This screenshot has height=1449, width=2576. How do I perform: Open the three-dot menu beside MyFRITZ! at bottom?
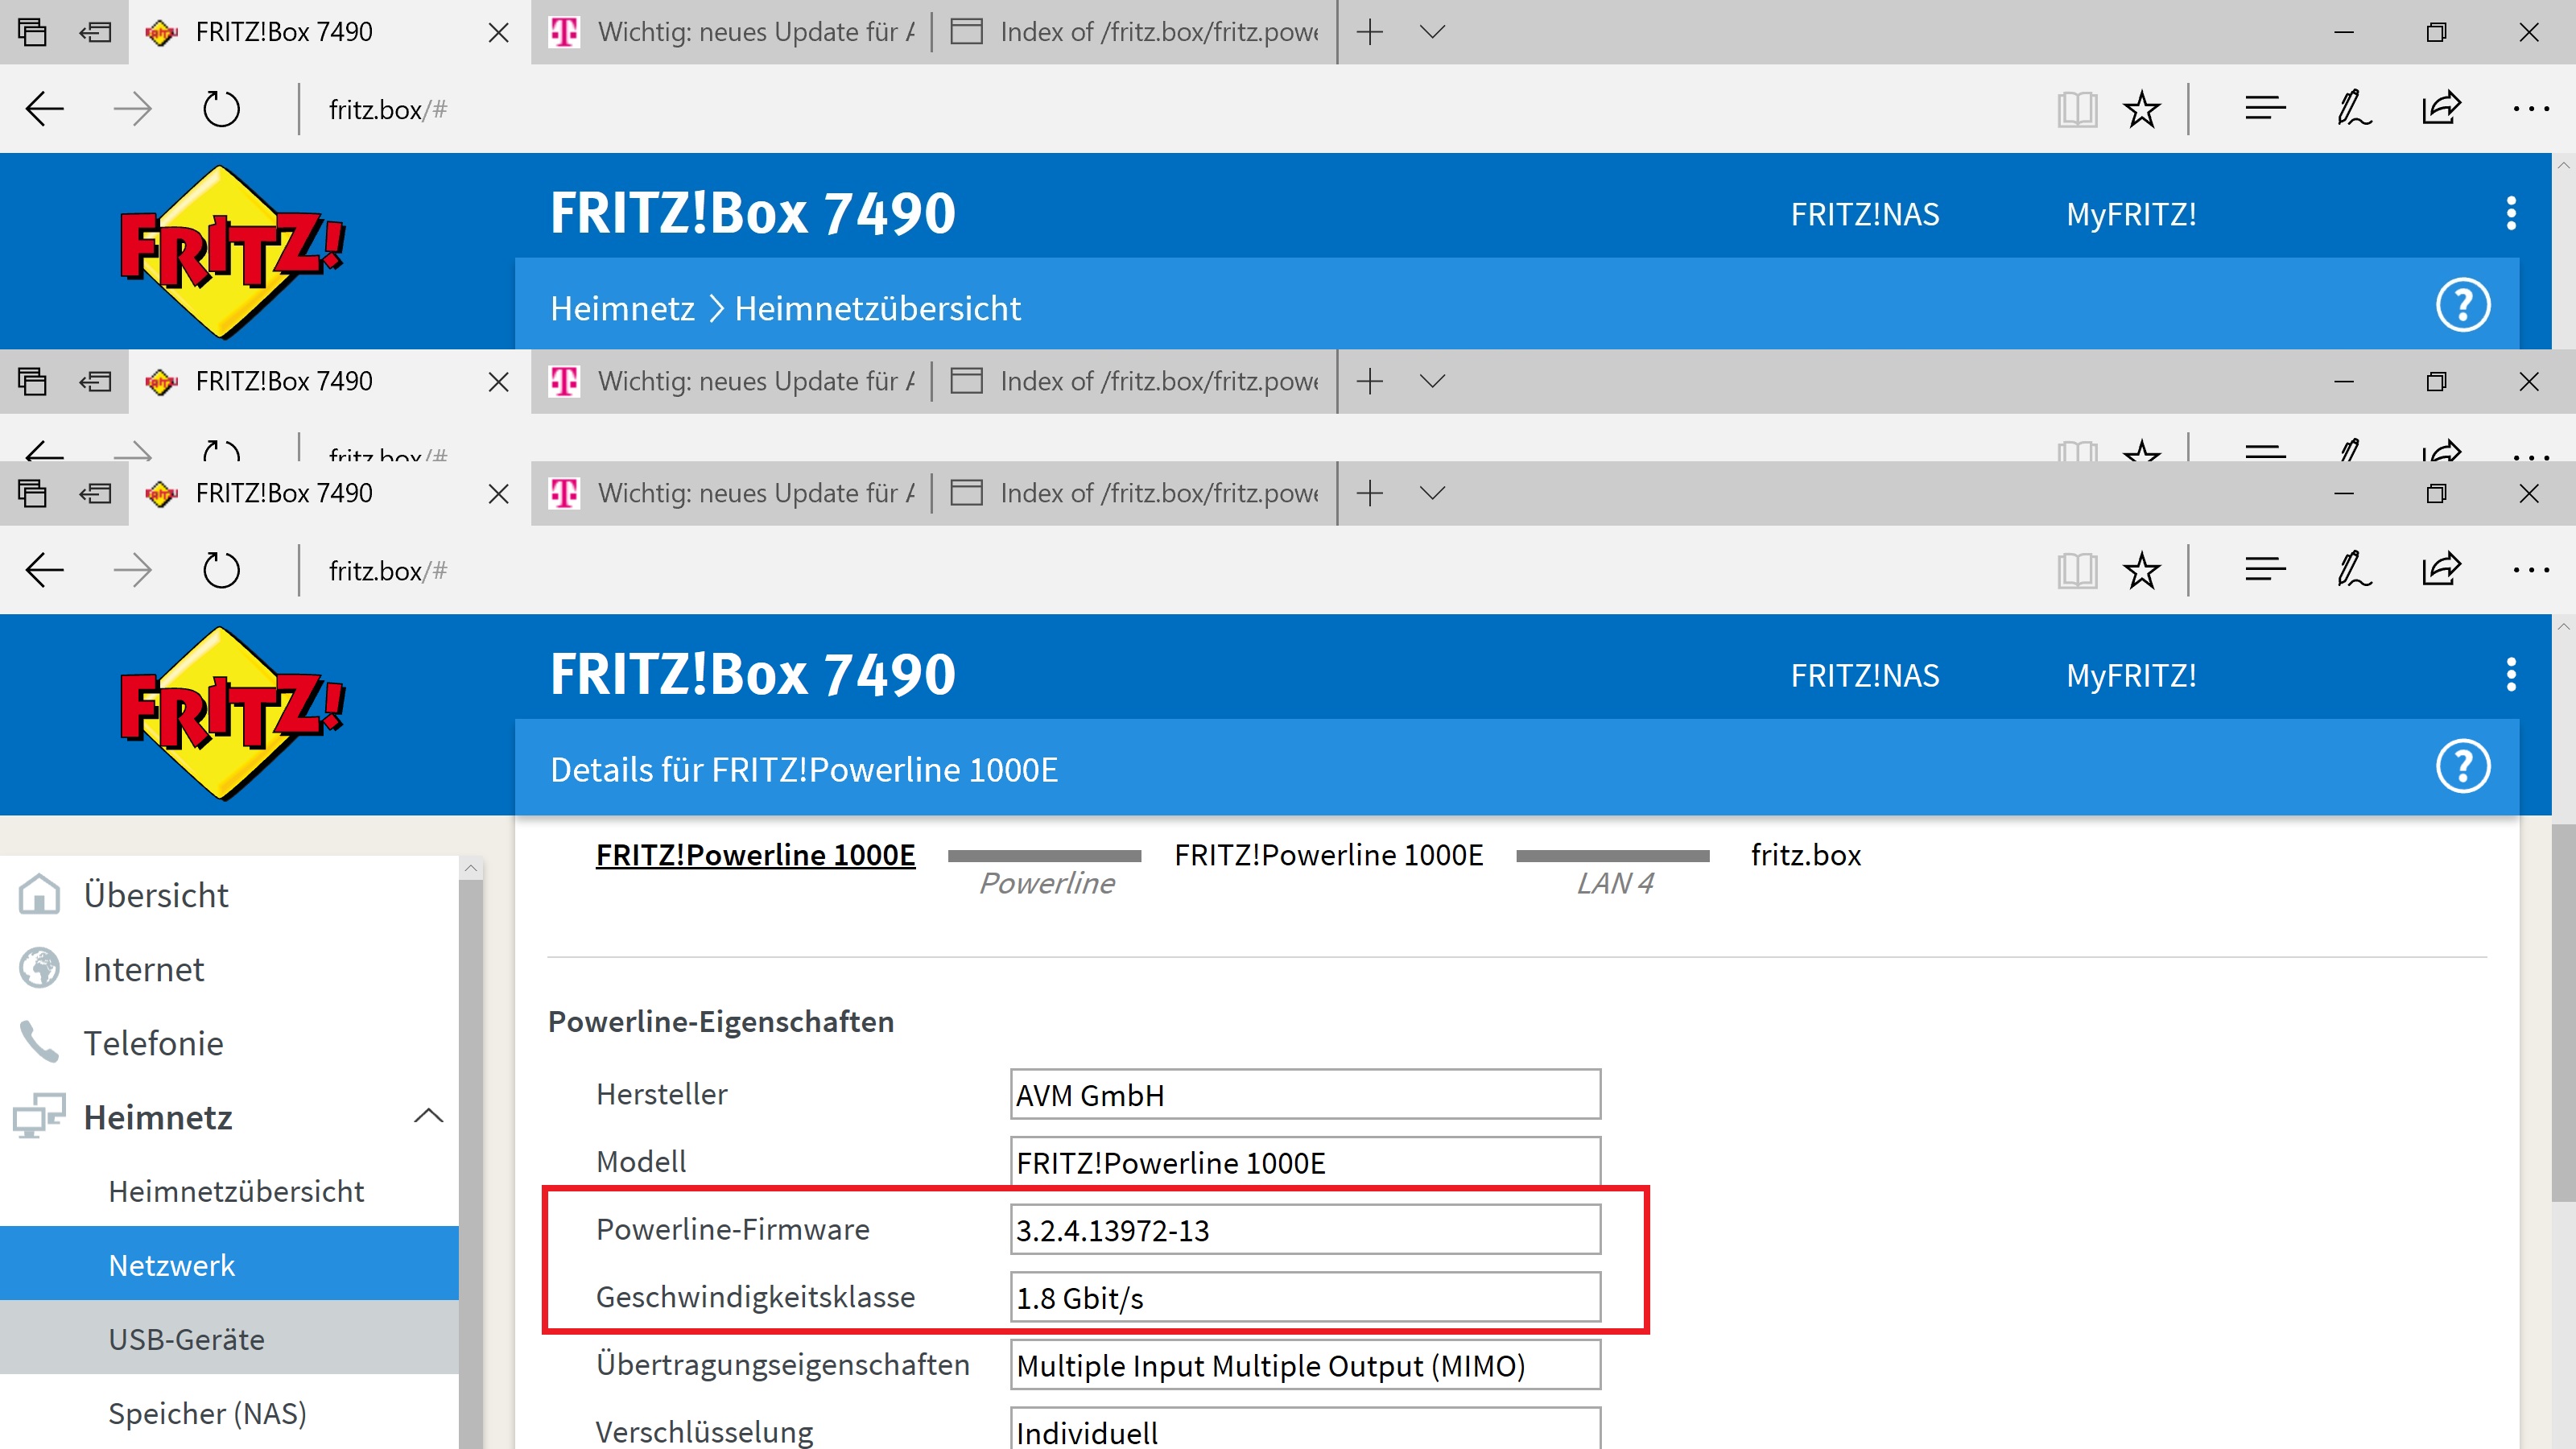2510,675
